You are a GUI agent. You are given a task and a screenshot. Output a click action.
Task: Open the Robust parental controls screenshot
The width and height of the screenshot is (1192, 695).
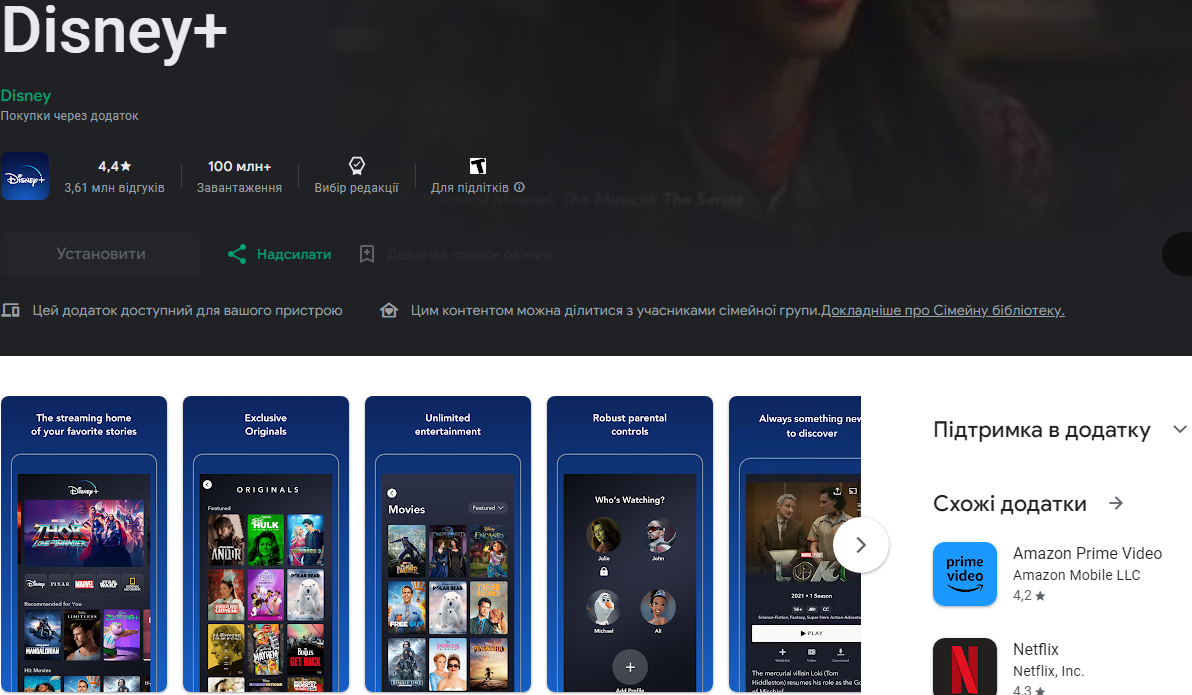click(630, 545)
